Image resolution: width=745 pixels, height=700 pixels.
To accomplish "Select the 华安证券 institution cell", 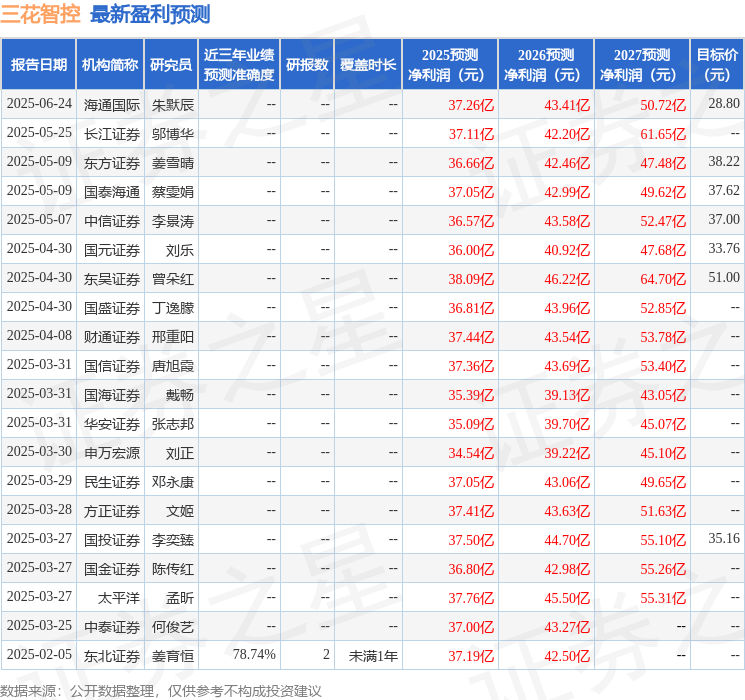I will coord(112,424).
